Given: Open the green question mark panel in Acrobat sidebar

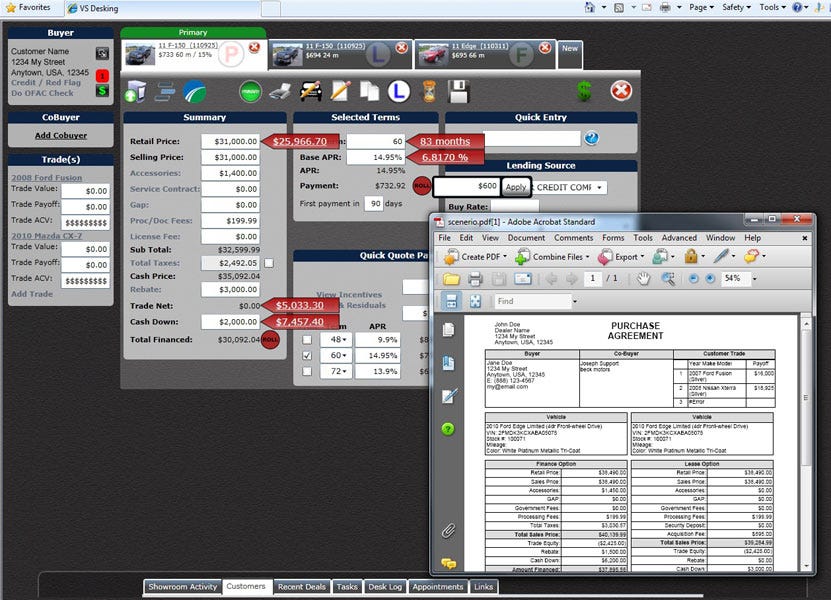Looking at the screenshot, I should pyautogui.click(x=448, y=429).
